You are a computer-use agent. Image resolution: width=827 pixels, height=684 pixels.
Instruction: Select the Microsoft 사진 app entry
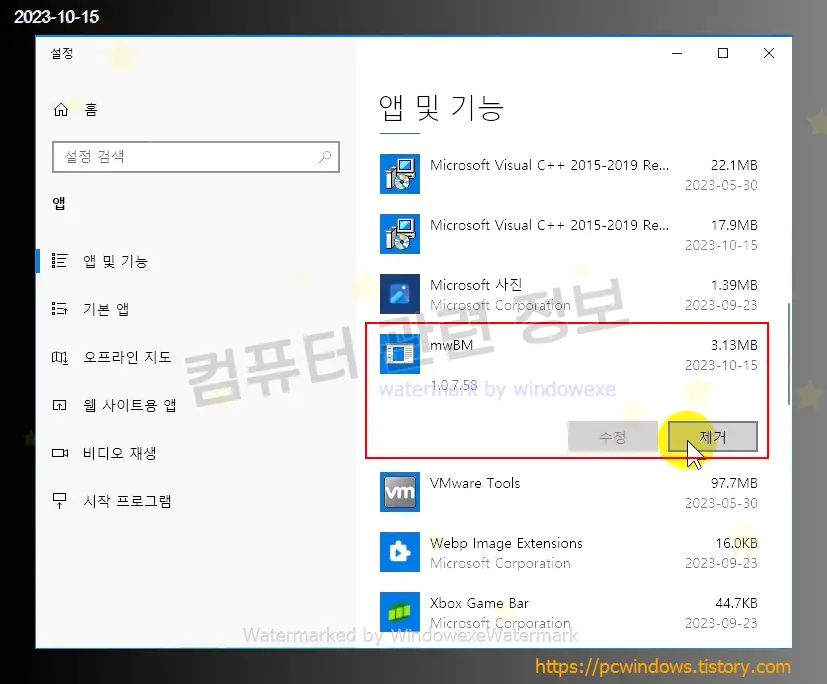[569, 294]
